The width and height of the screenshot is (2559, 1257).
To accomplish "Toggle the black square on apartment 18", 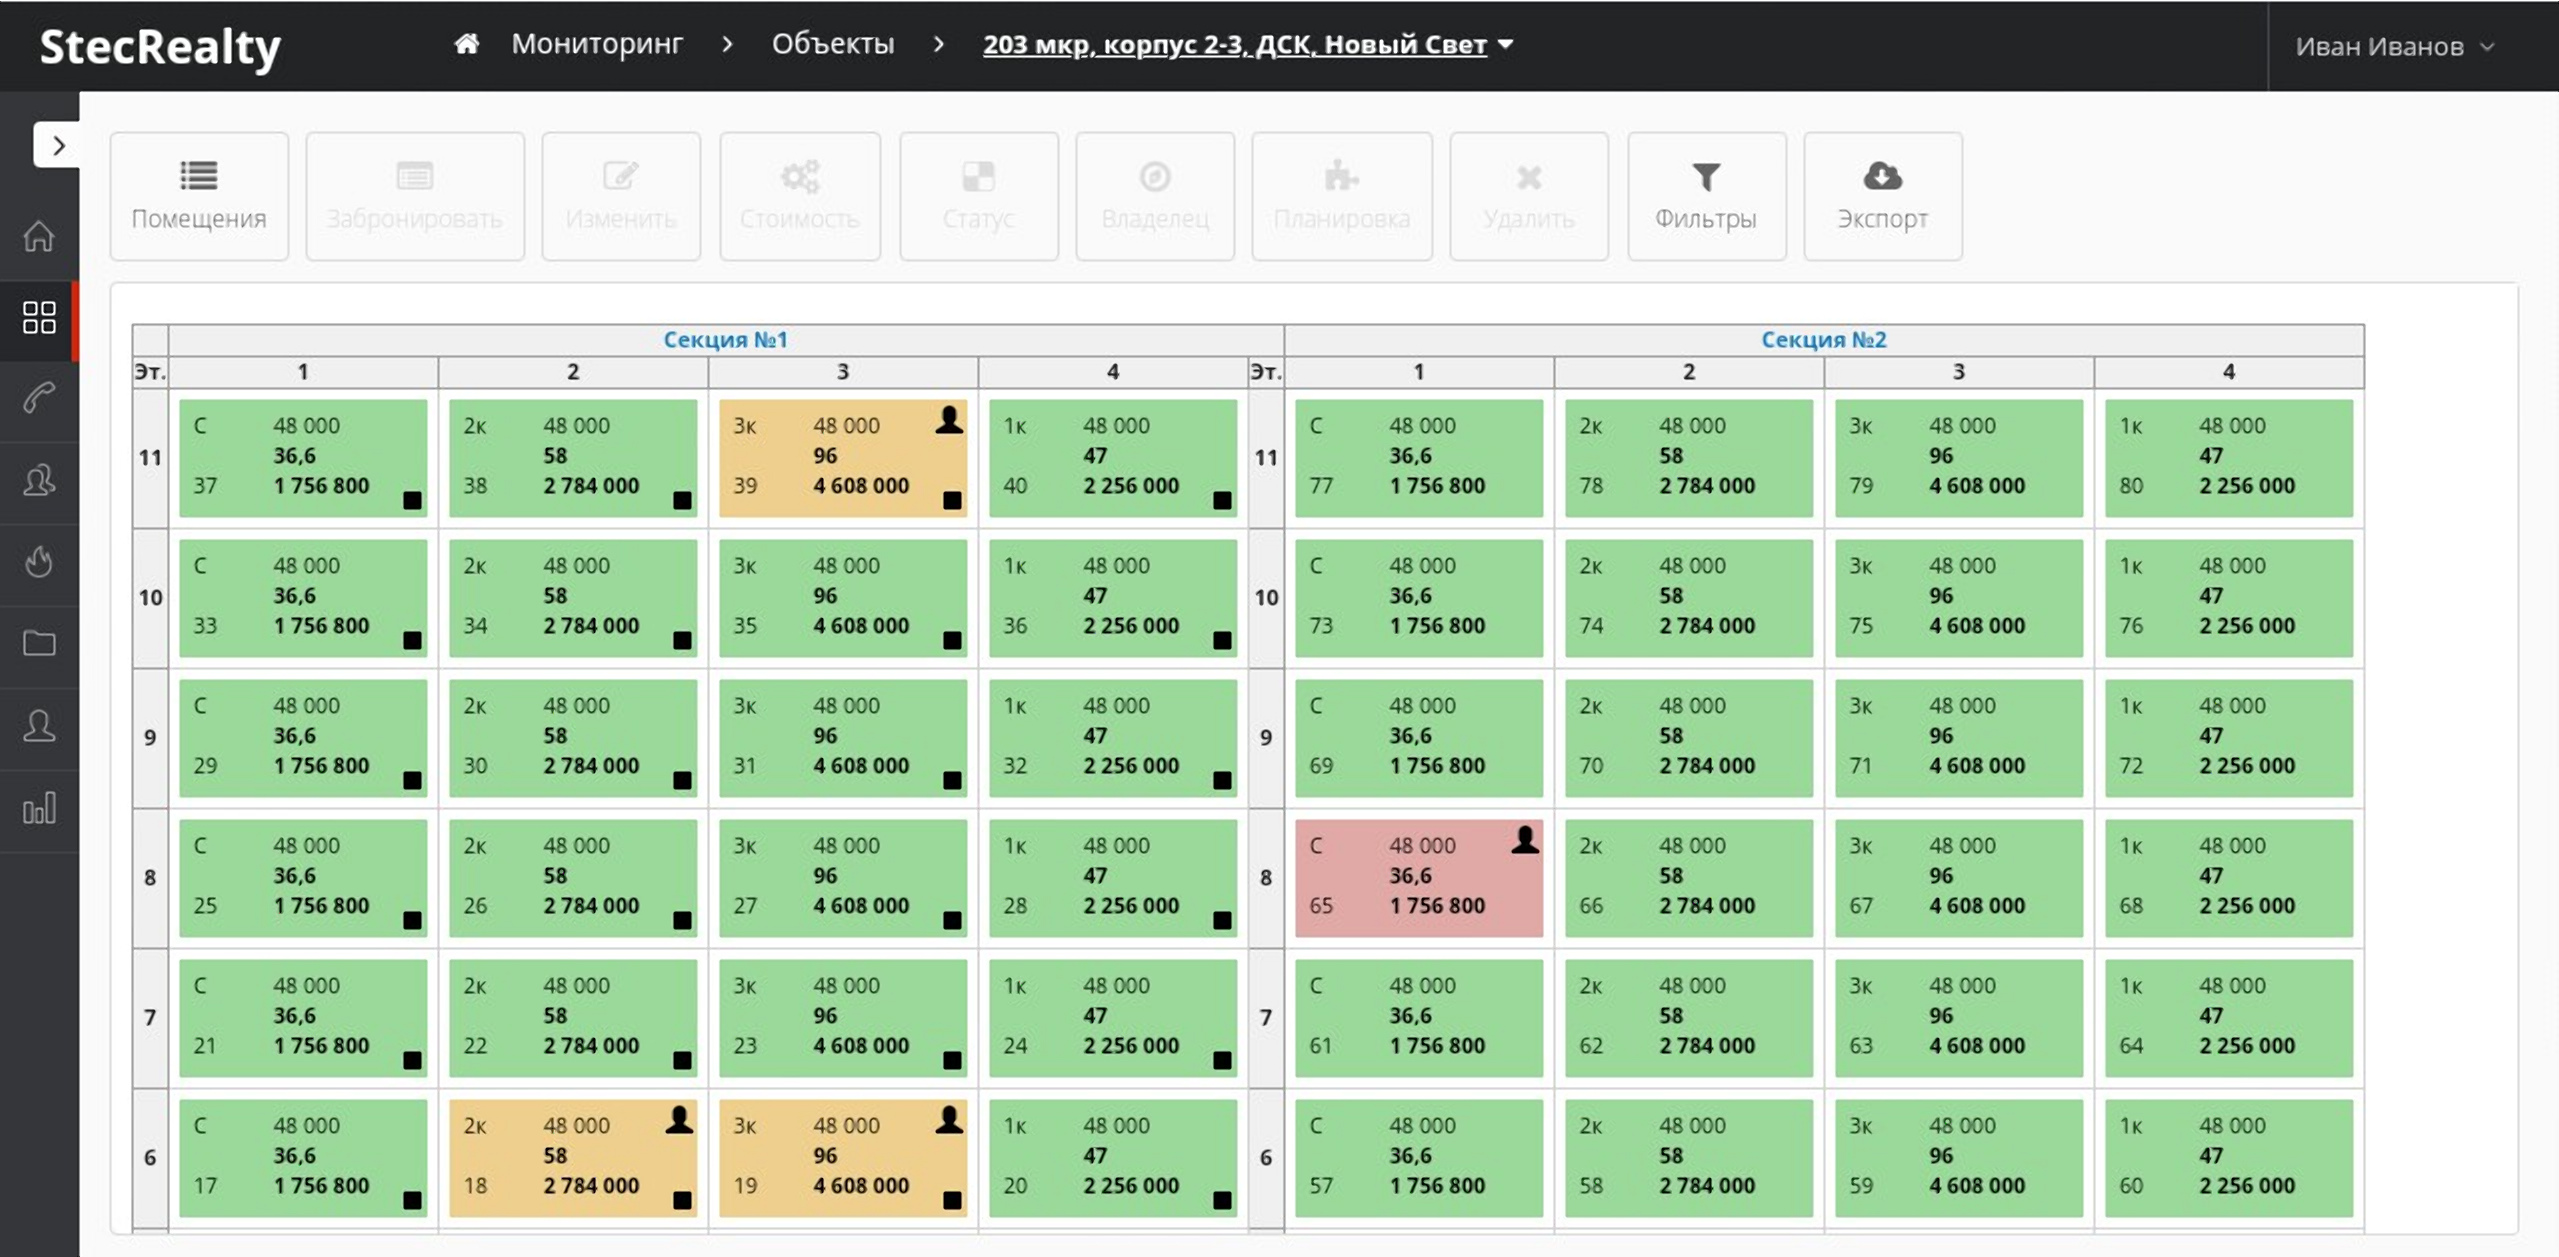I will point(682,1200).
